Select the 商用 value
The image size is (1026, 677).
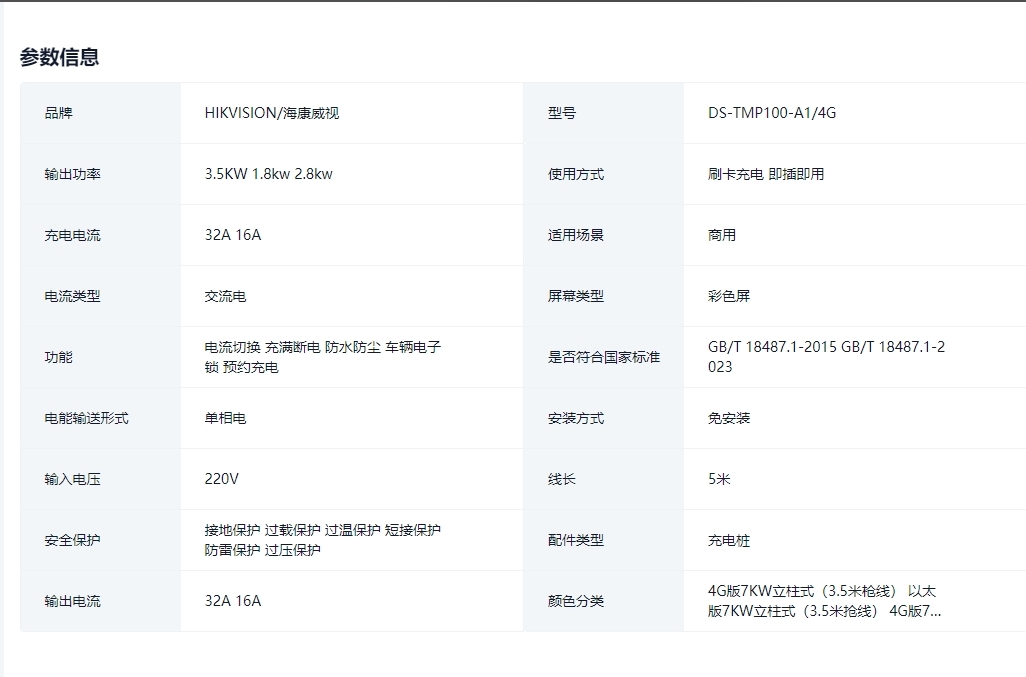(x=722, y=235)
